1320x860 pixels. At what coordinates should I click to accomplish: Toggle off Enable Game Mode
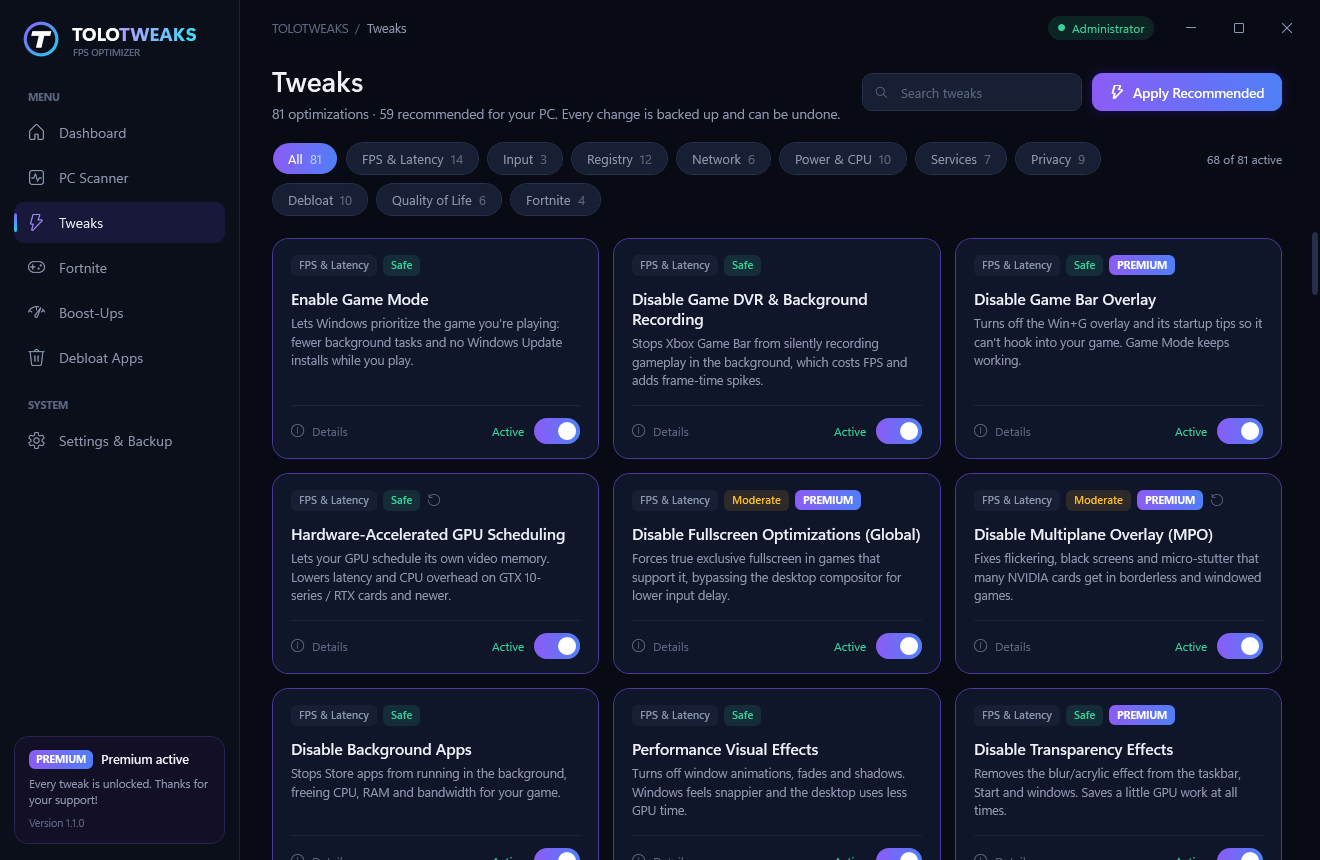coord(557,431)
